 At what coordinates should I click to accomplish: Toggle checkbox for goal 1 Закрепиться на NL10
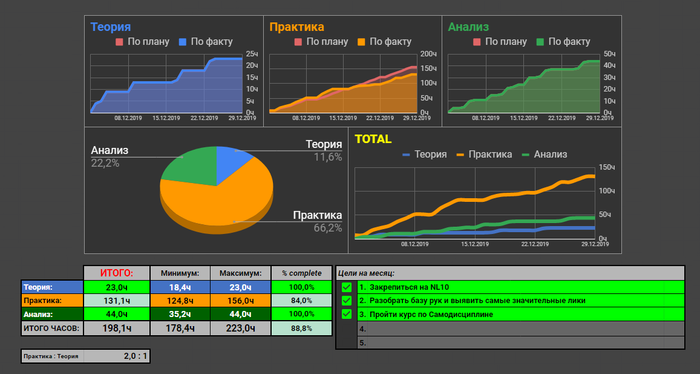346,287
